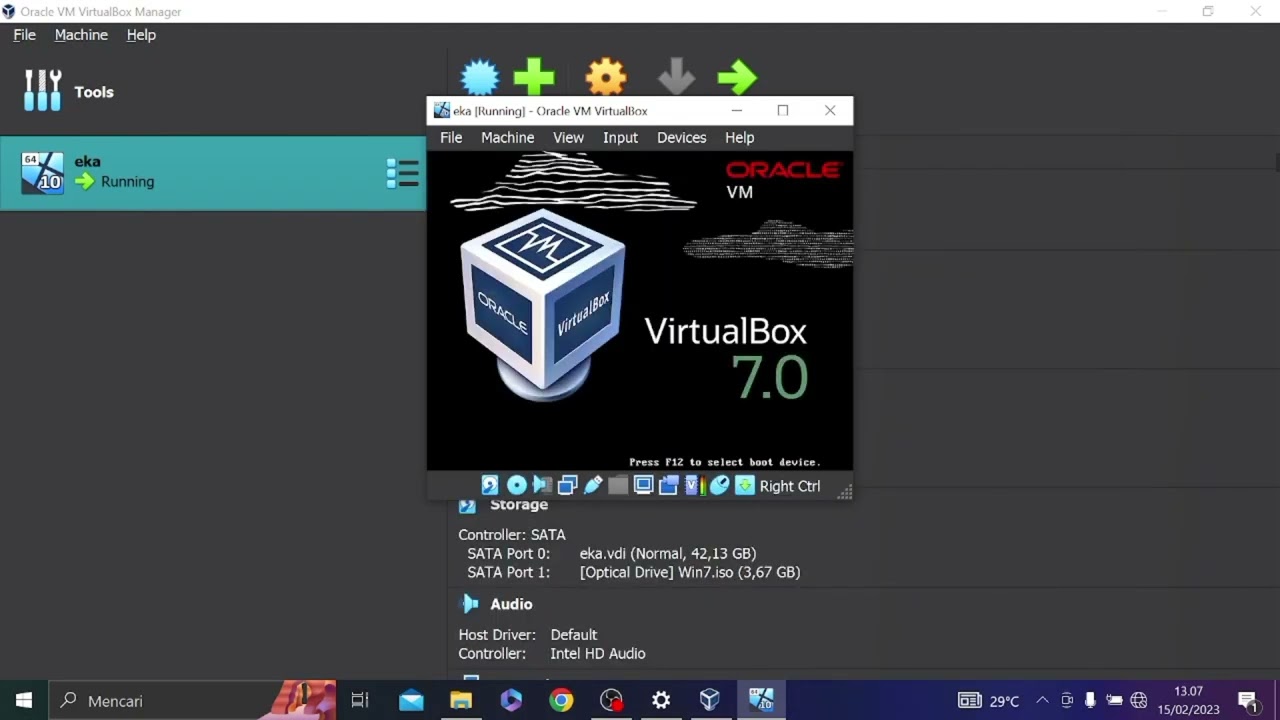The image size is (1280, 720).
Task: Click the Right Ctrl host key label
Action: pyautogui.click(x=790, y=486)
